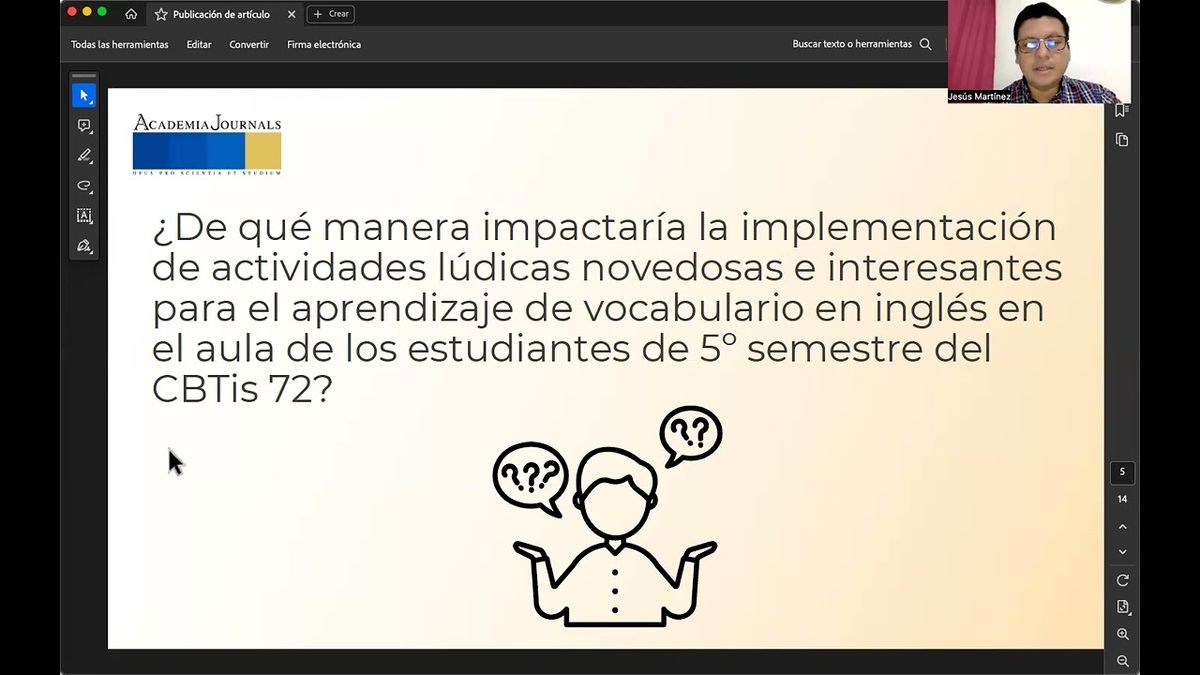Activate the text box select tool
Image resolution: width=1200 pixels, height=675 pixels.
tap(84, 216)
